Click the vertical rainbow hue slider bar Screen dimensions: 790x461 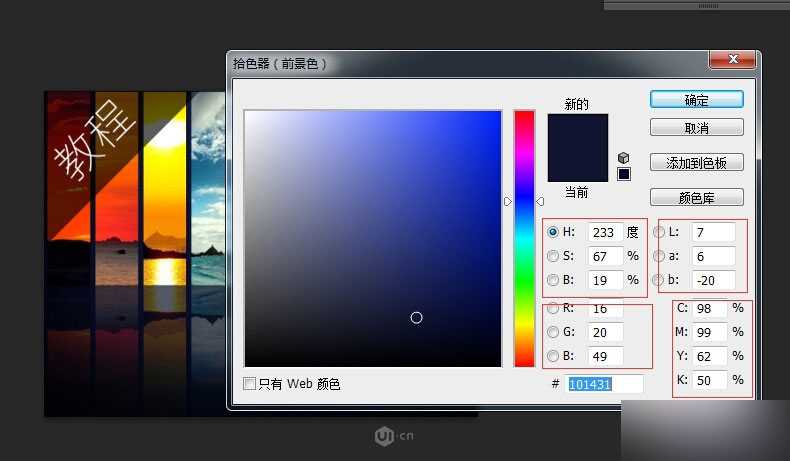pyautogui.click(x=524, y=238)
